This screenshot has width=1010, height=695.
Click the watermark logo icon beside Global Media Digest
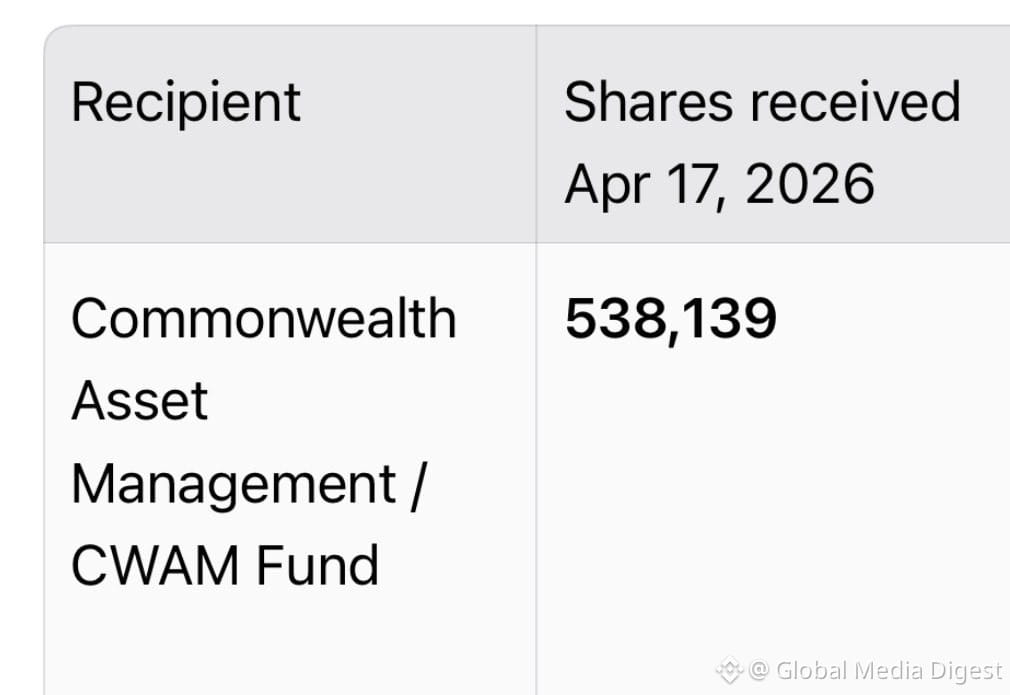tap(729, 671)
